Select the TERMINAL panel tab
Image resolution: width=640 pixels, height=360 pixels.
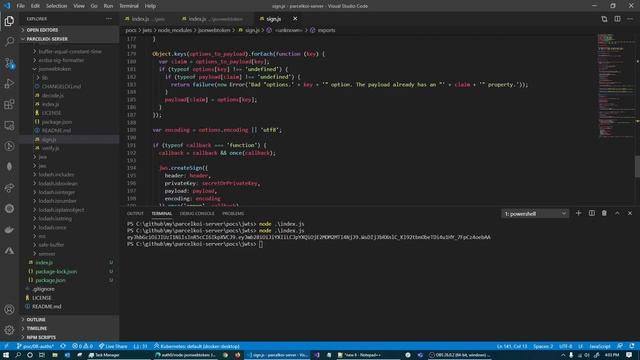pos(162,213)
